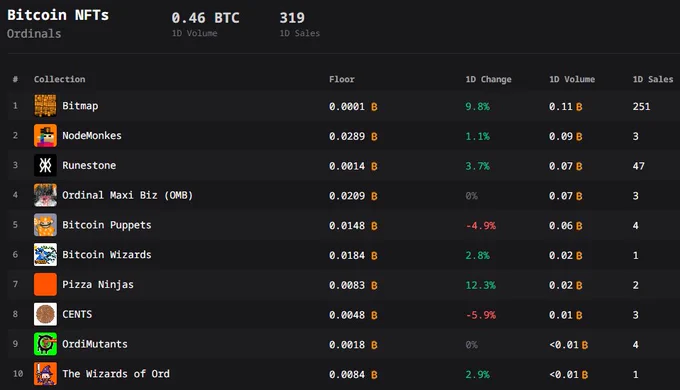Open the OrdiMutants green collection icon
Screen dimensions: 680x390
(45, 344)
